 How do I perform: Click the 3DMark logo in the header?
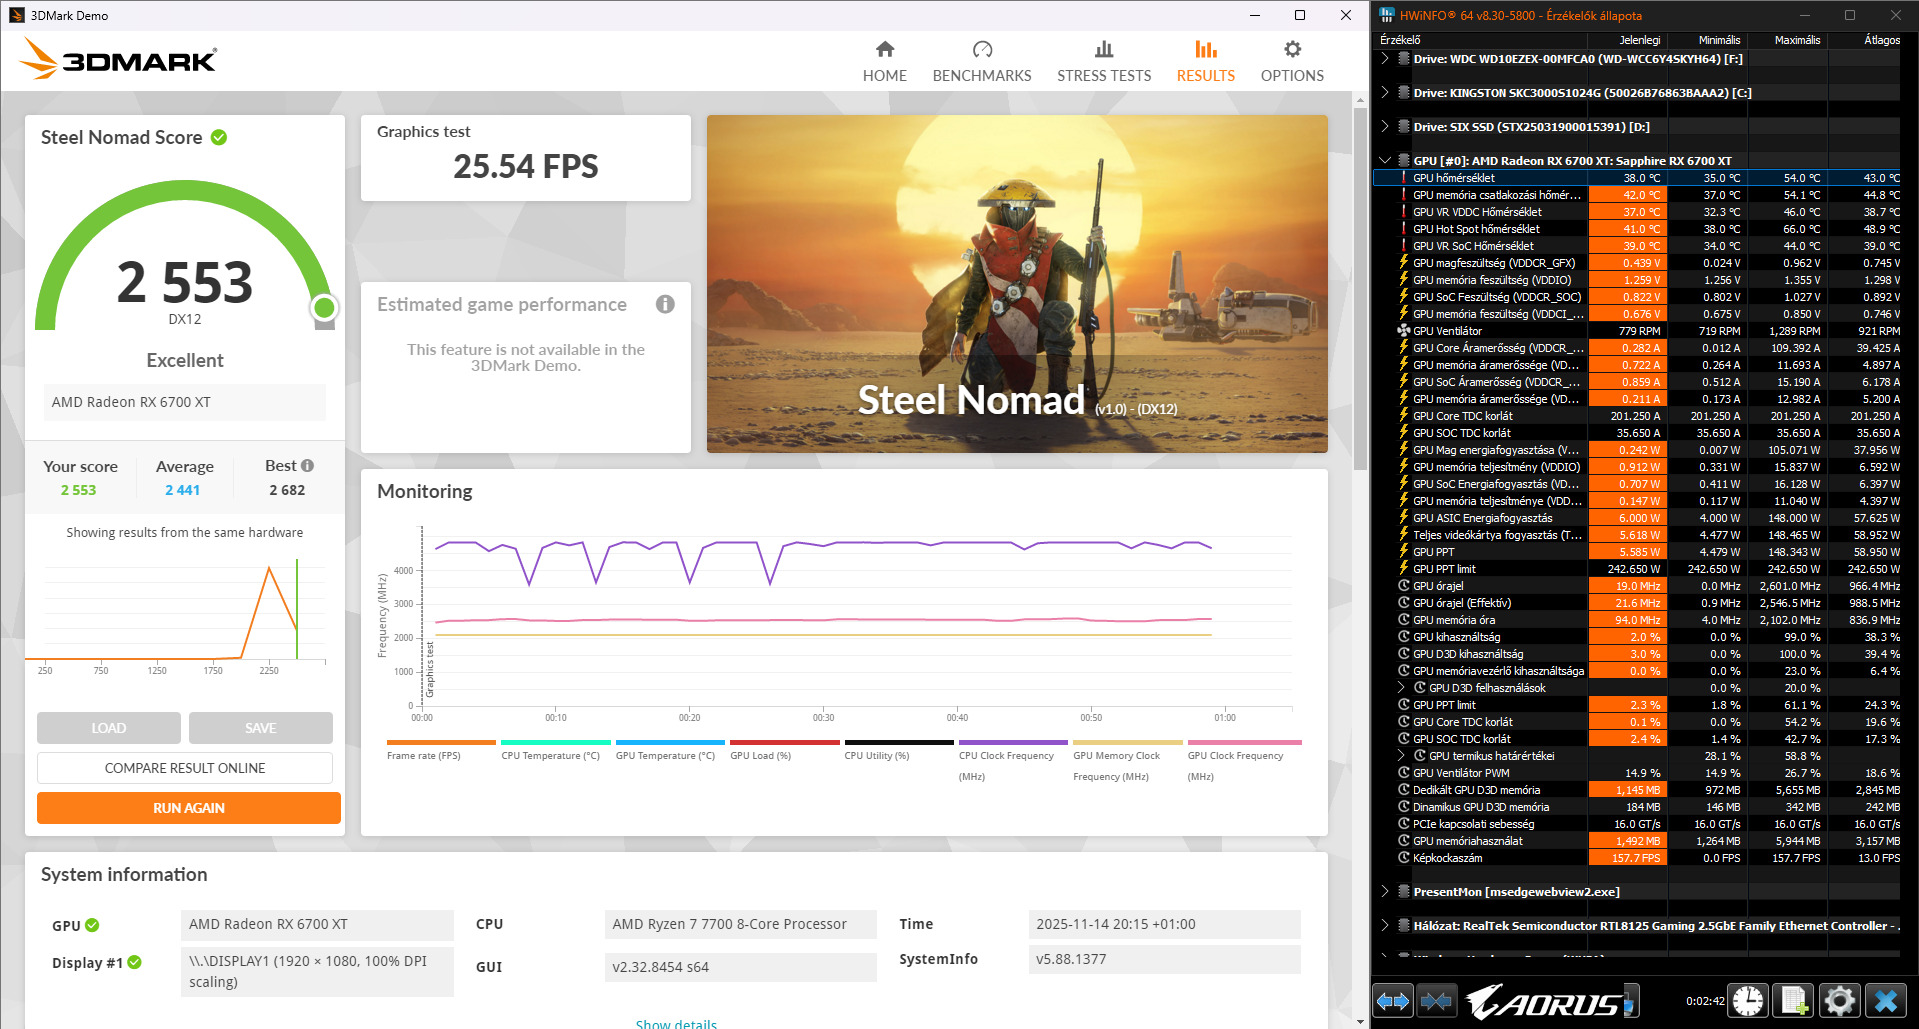(118, 59)
